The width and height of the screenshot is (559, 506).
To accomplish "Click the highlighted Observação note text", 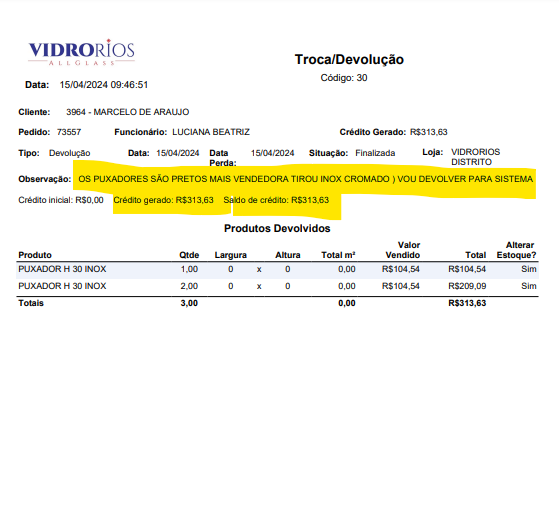I will point(306,179).
